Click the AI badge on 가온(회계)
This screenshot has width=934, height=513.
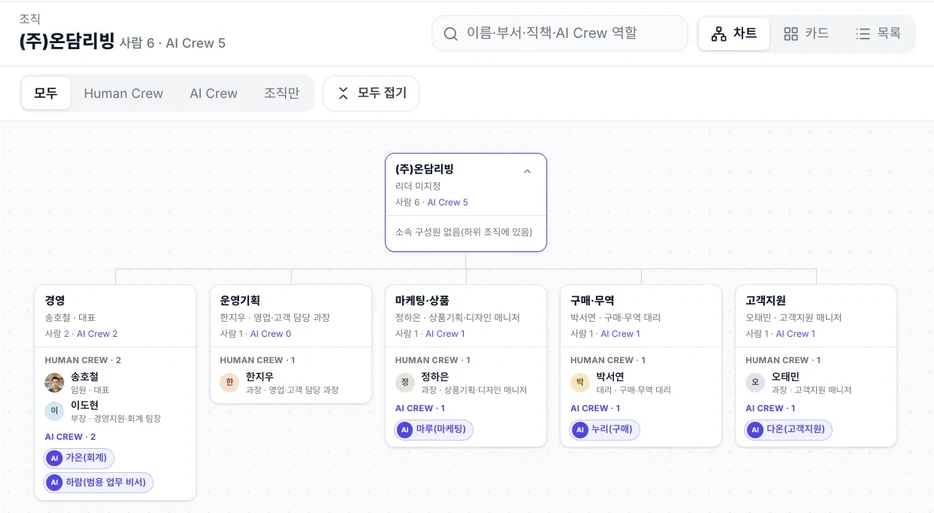click(x=55, y=458)
